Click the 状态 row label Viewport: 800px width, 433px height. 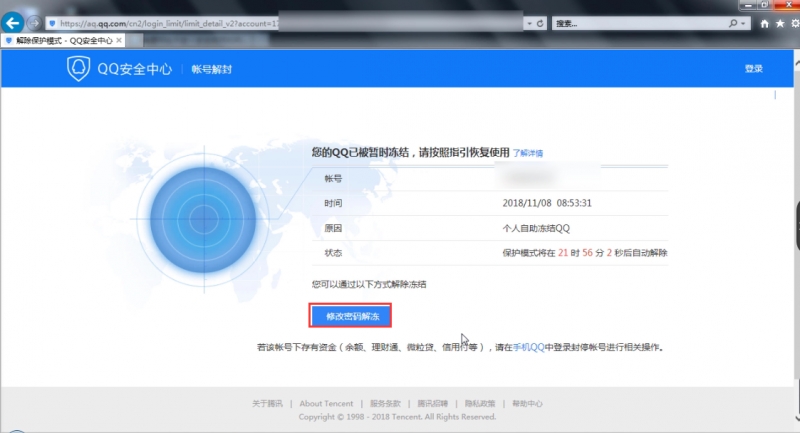pyautogui.click(x=333, y=253)
